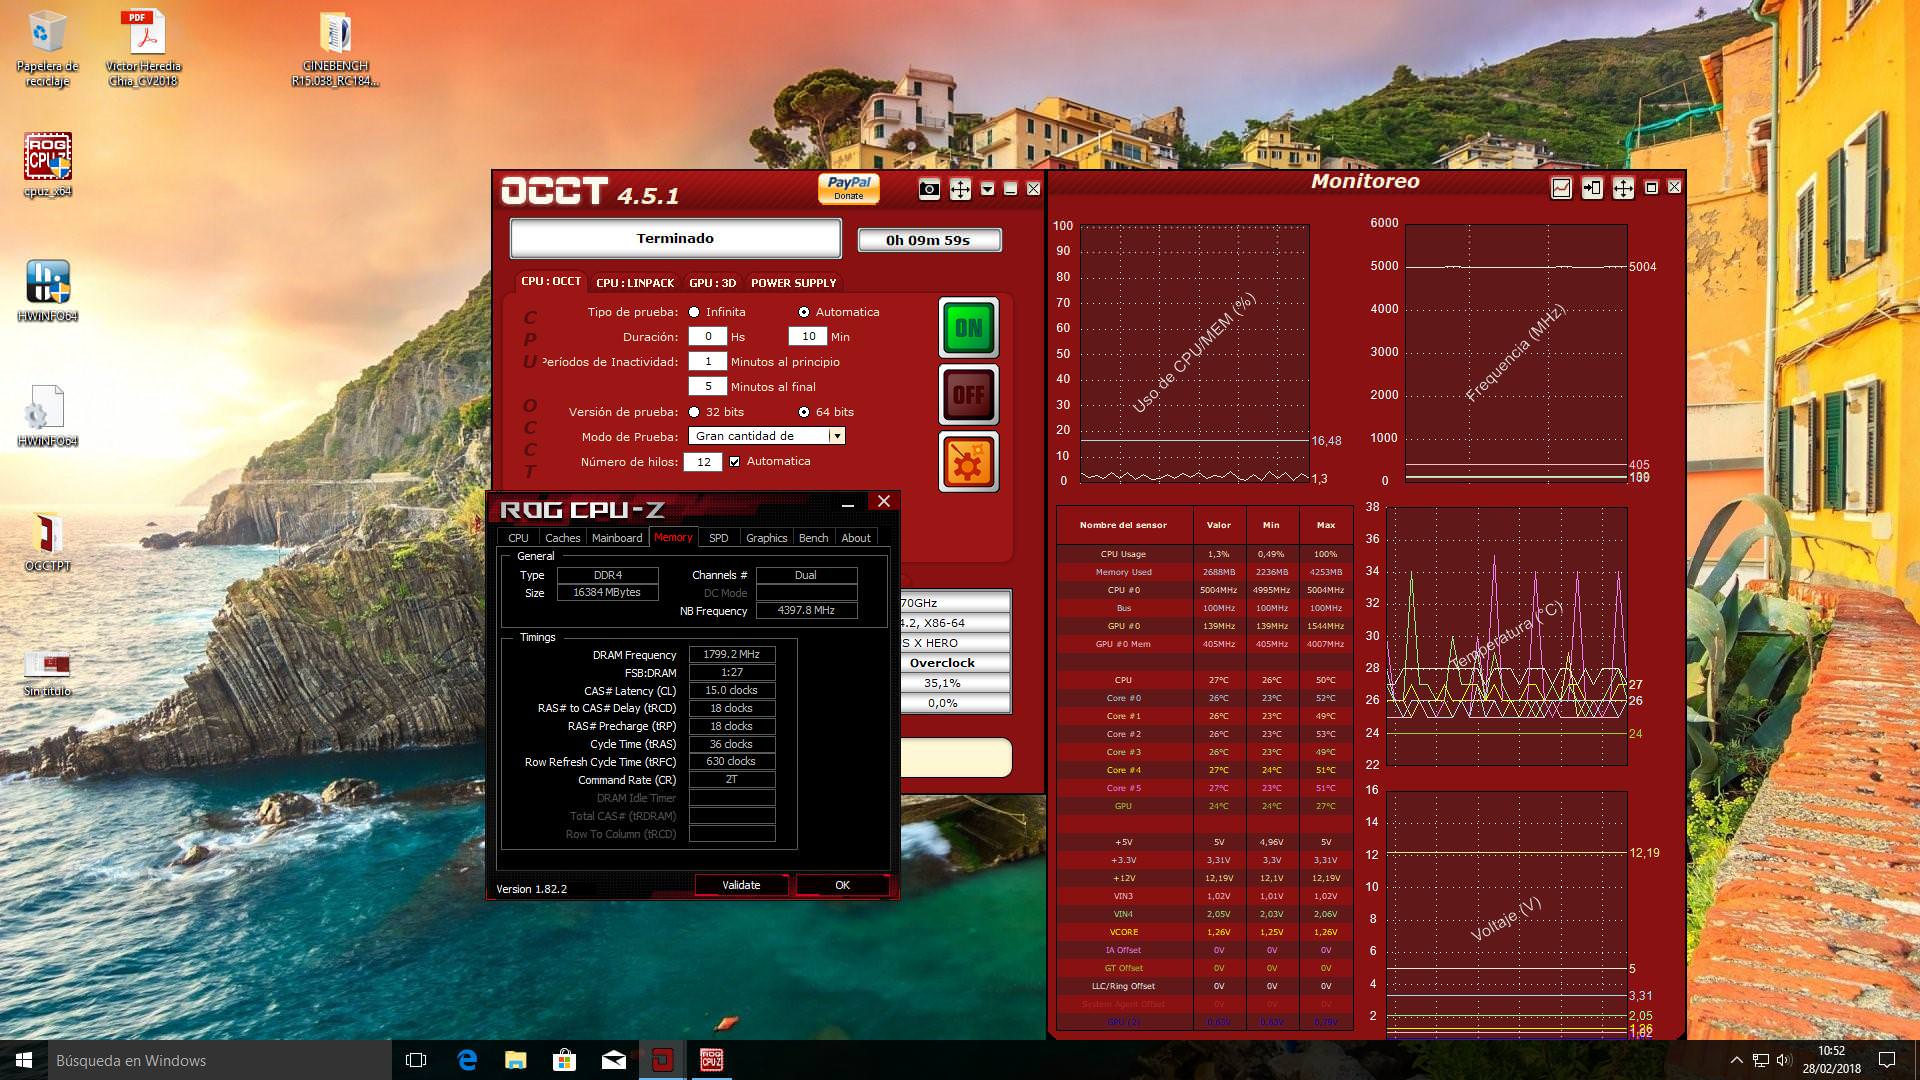Open OCCT settings orange gear button
1920x1080 pixels.
pos(968,461)
